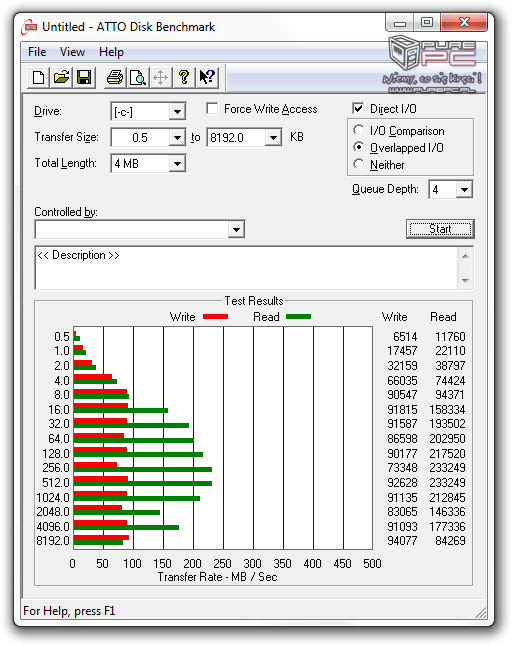Expand the maximum Transfer Size 8192.0 dropdown

pyautogui.click(x=274, y=137)
